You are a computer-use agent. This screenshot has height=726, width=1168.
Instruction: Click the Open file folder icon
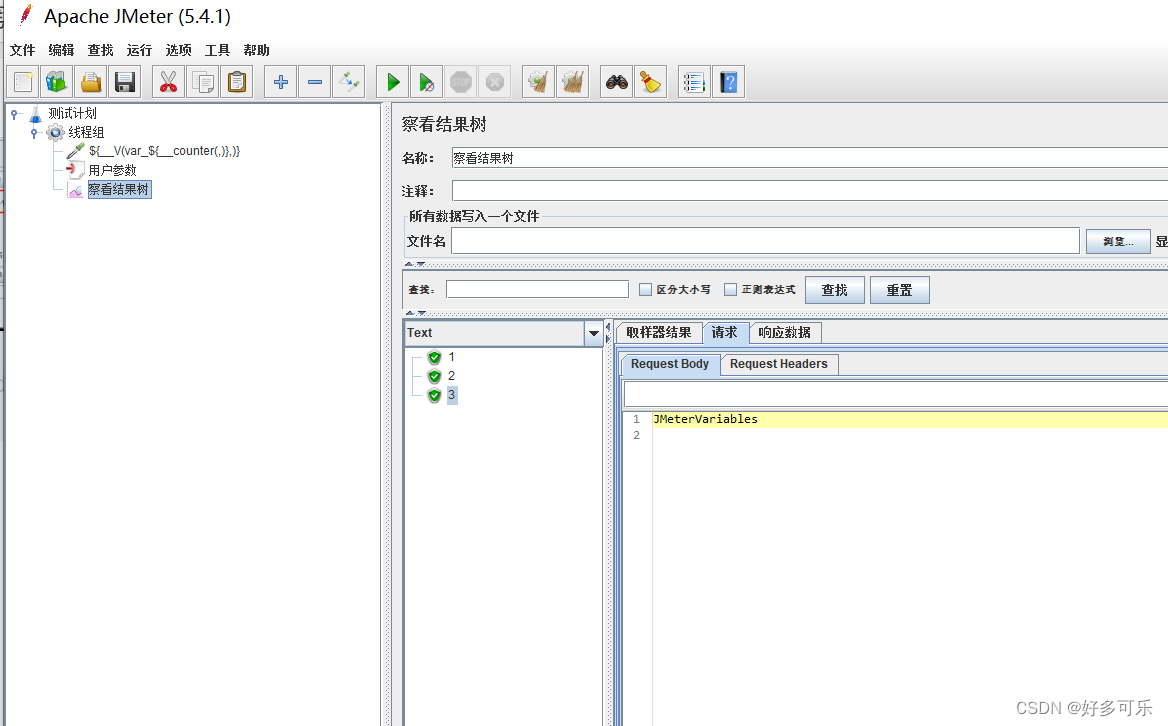(91, 82)
